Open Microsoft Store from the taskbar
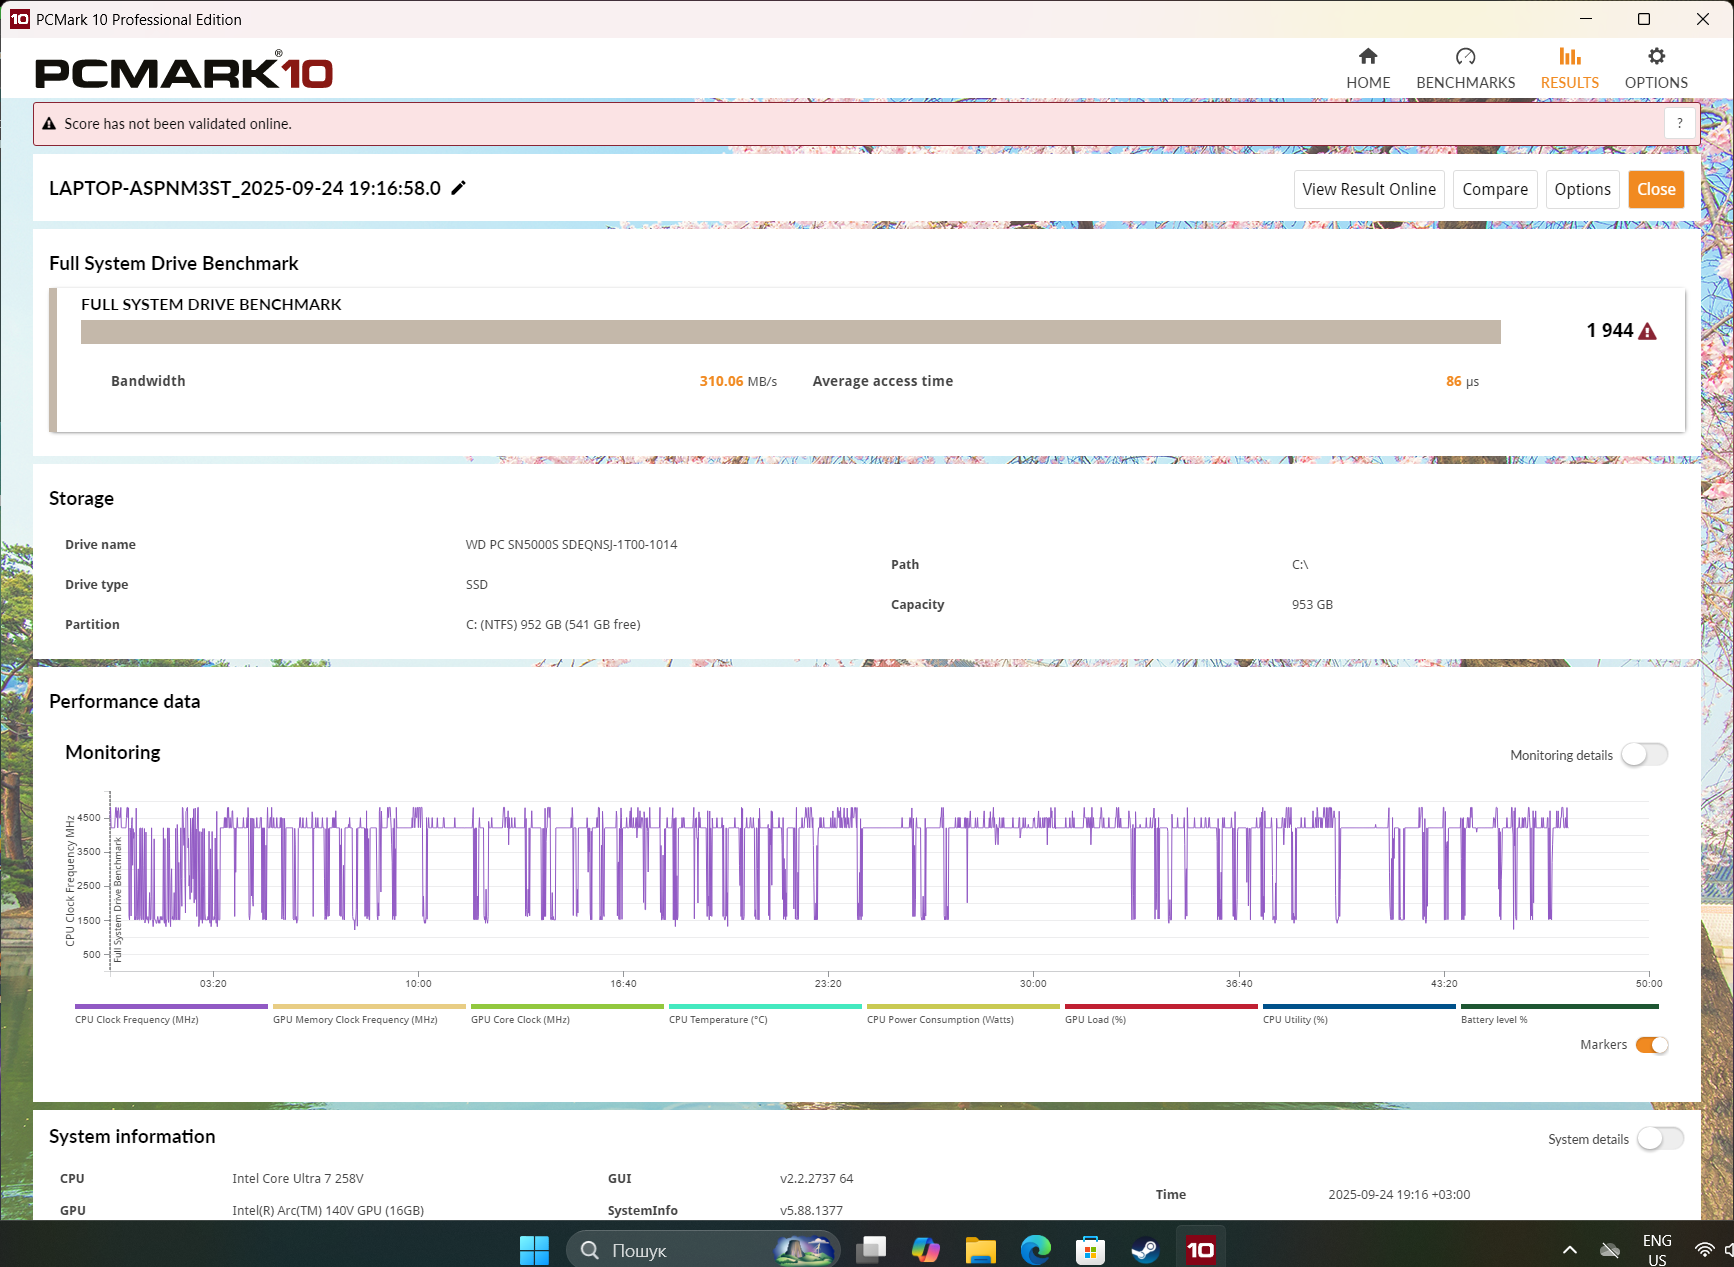Image resolution: width=1734 pixels, height=1267 pixels. click(x=1090, y=1249)
